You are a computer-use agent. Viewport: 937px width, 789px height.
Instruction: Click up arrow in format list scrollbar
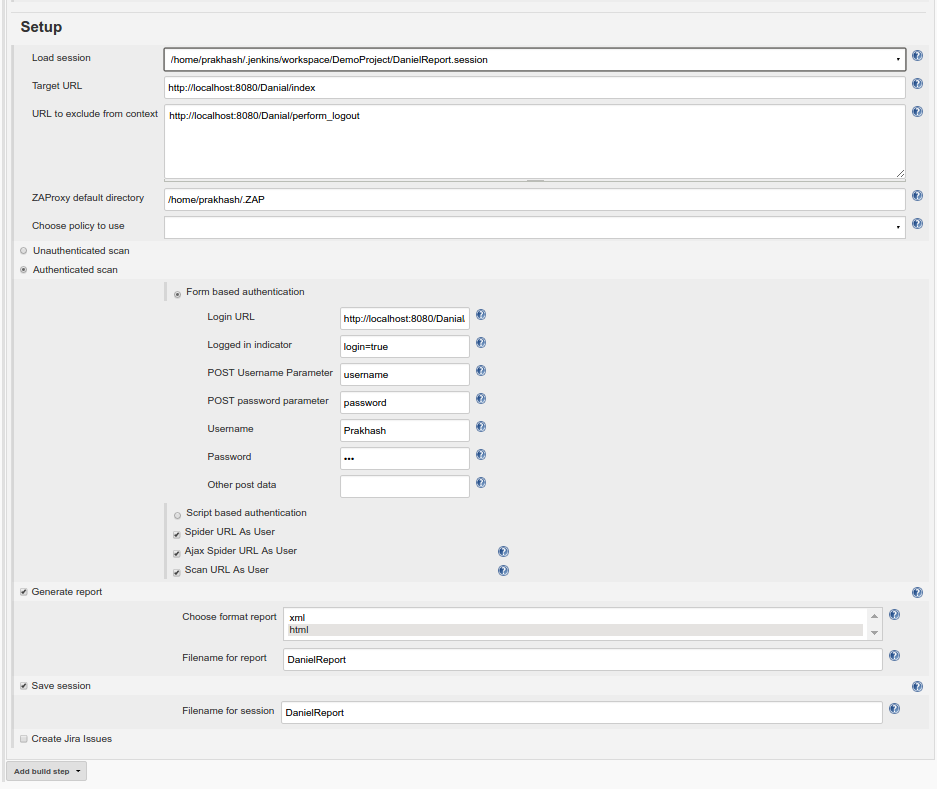click(874, 616)
